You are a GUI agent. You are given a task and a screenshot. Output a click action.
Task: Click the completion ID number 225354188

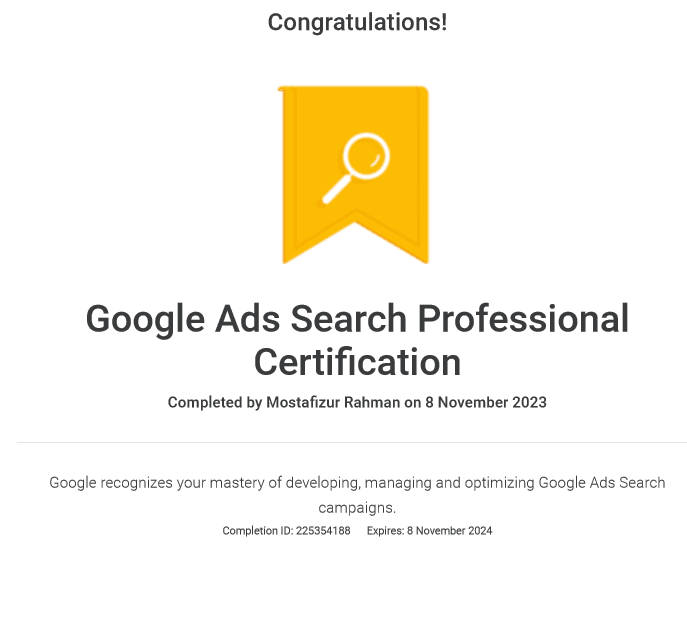323,531
